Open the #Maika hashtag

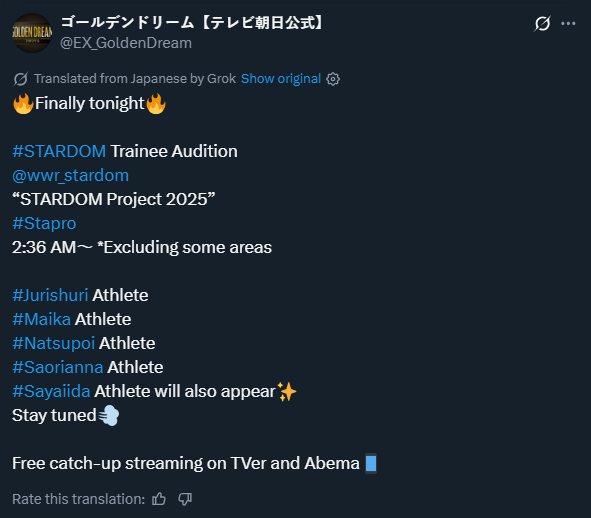pyautogui.click(x=41, y=319)
